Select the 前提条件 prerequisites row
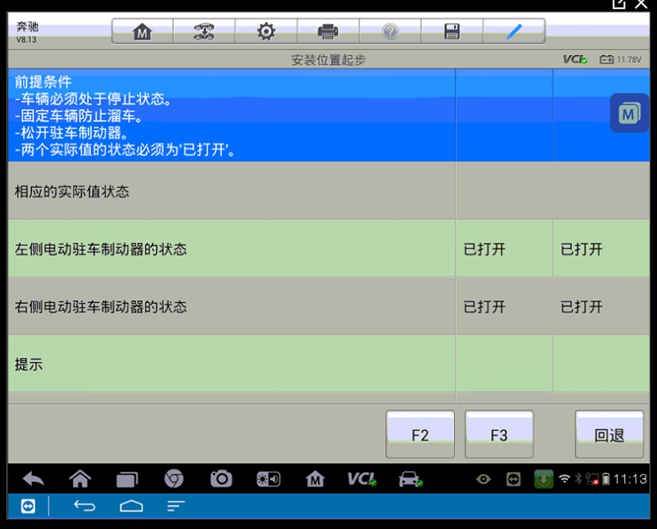 (328, 115)
